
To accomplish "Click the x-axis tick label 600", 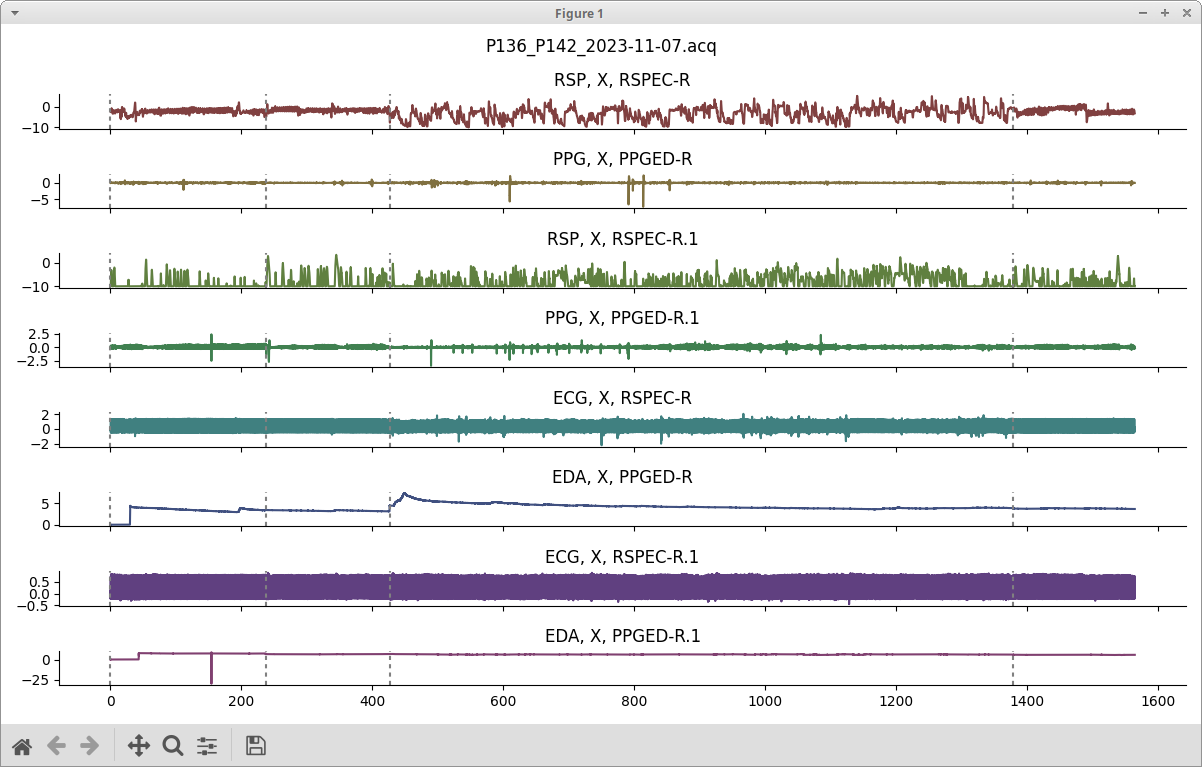I will click(x=503, y=702).
